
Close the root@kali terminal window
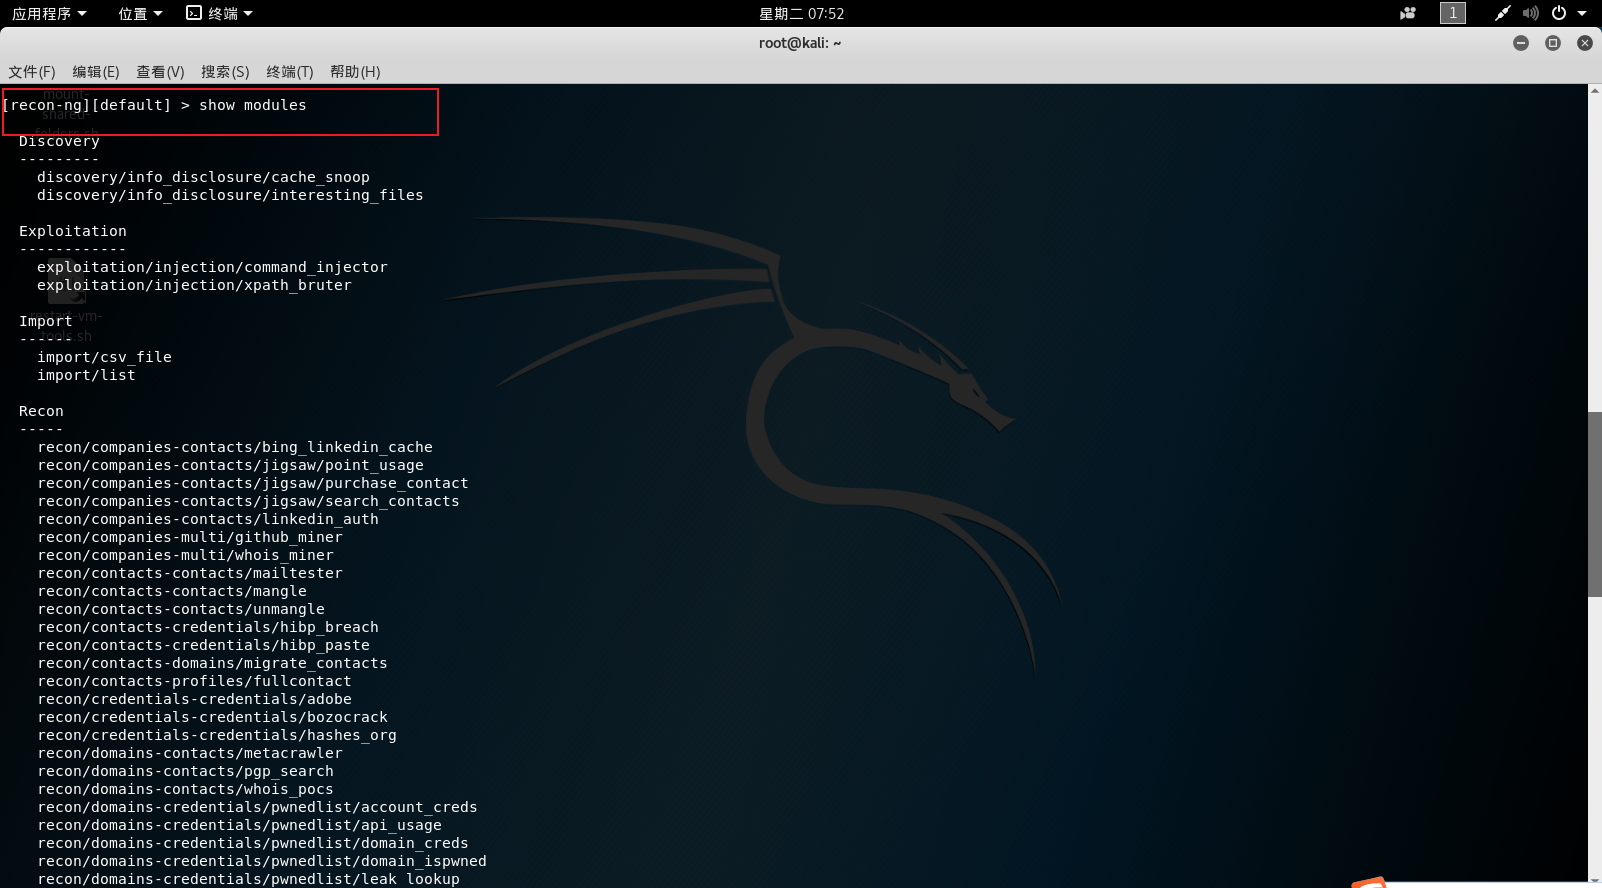coord(1585,43)
